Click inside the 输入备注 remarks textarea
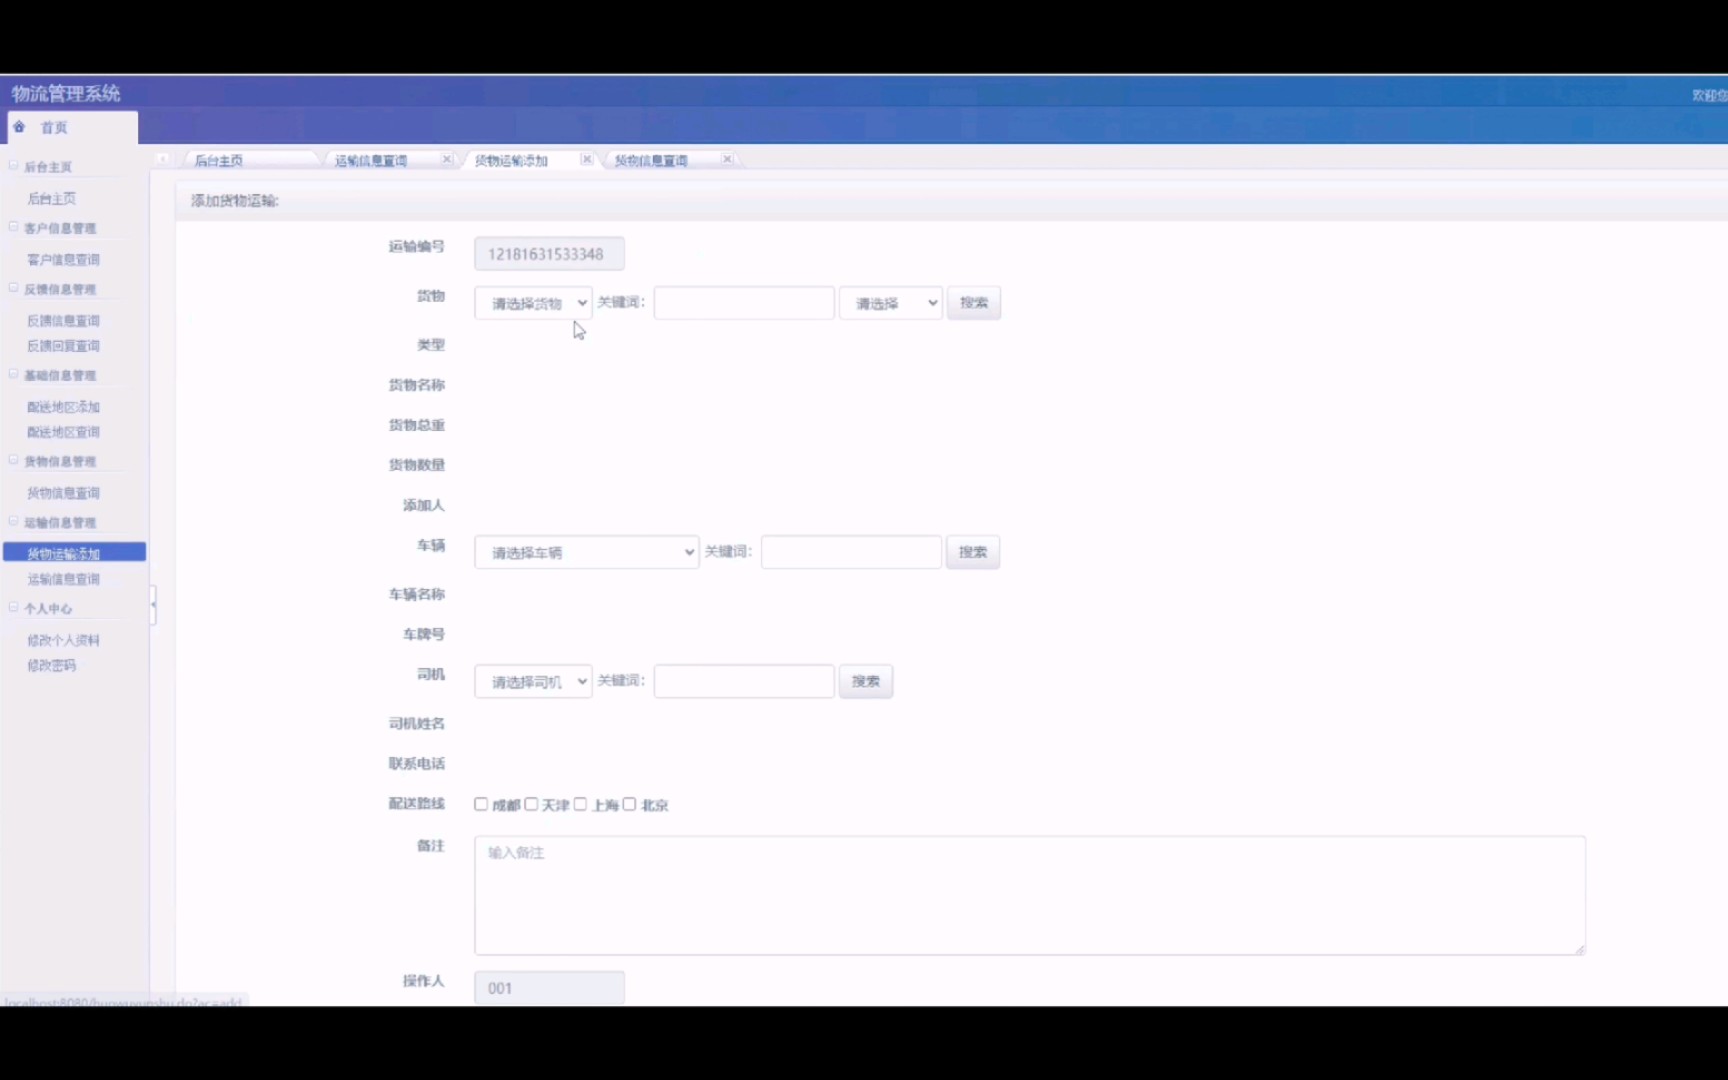The width and height of the screenshot is (1728, 1080). (x=1030, y=896)
